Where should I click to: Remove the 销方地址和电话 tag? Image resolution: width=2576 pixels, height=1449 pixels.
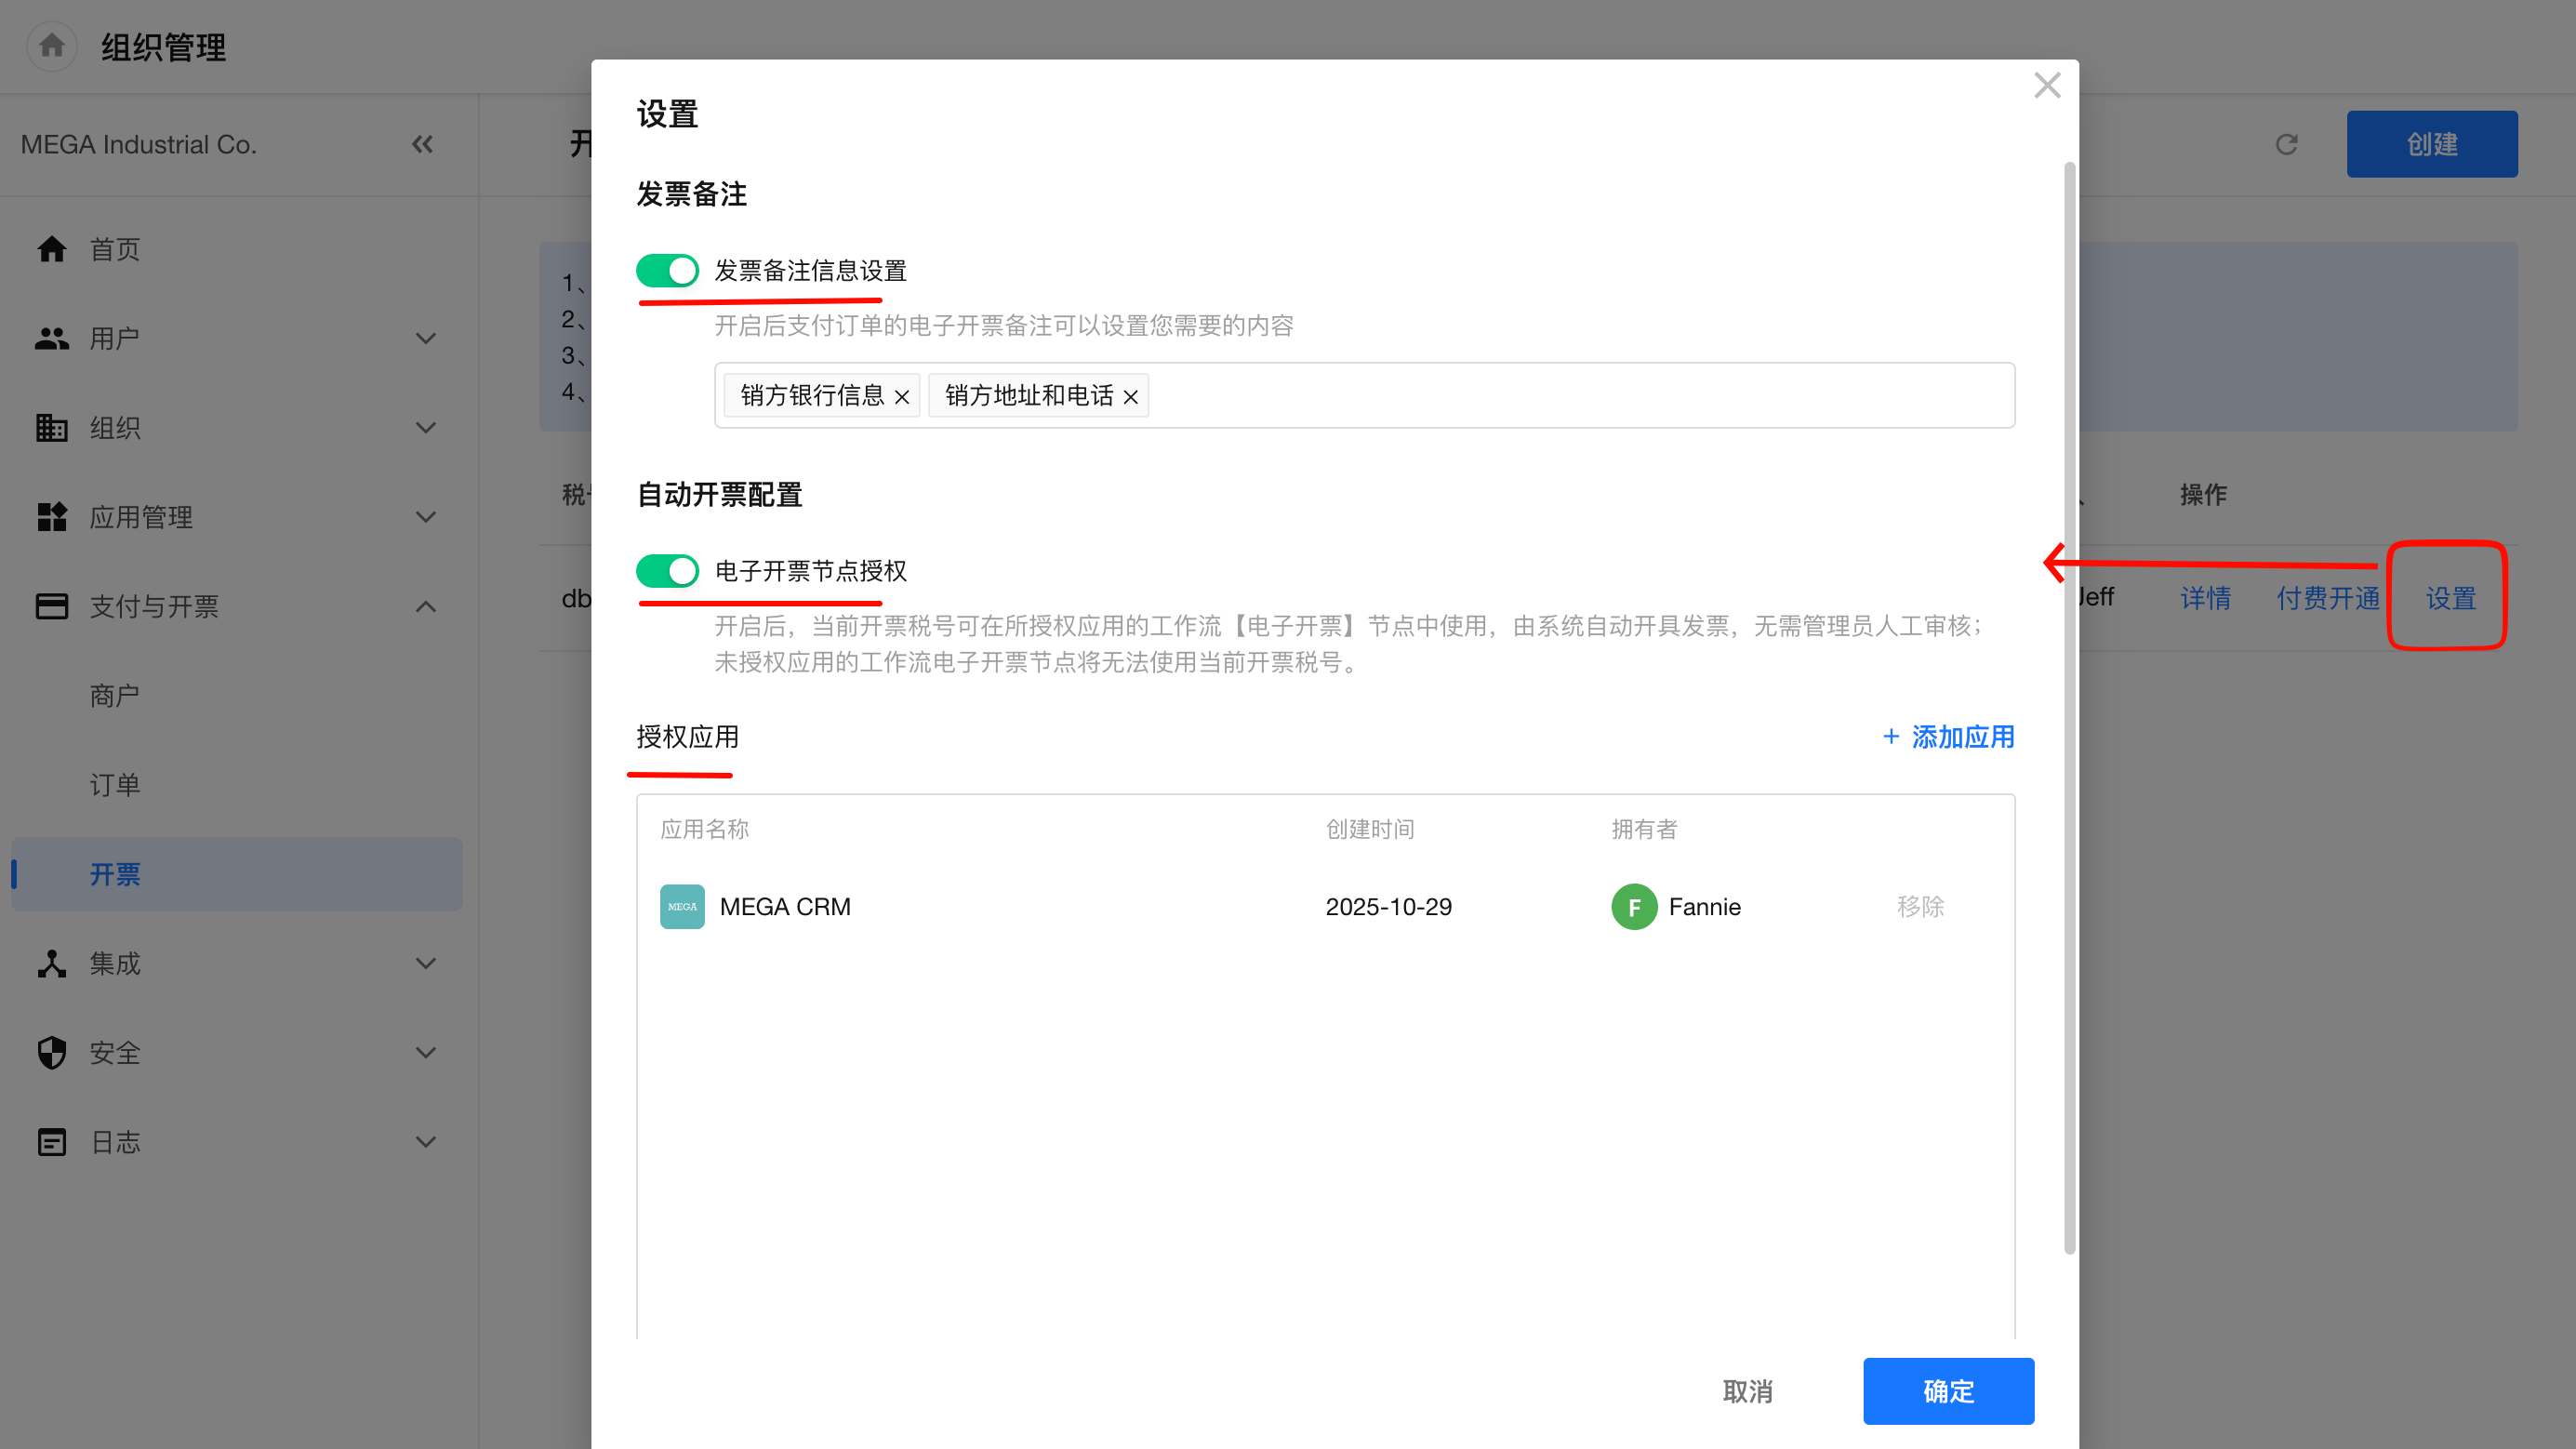point(1131,397)
